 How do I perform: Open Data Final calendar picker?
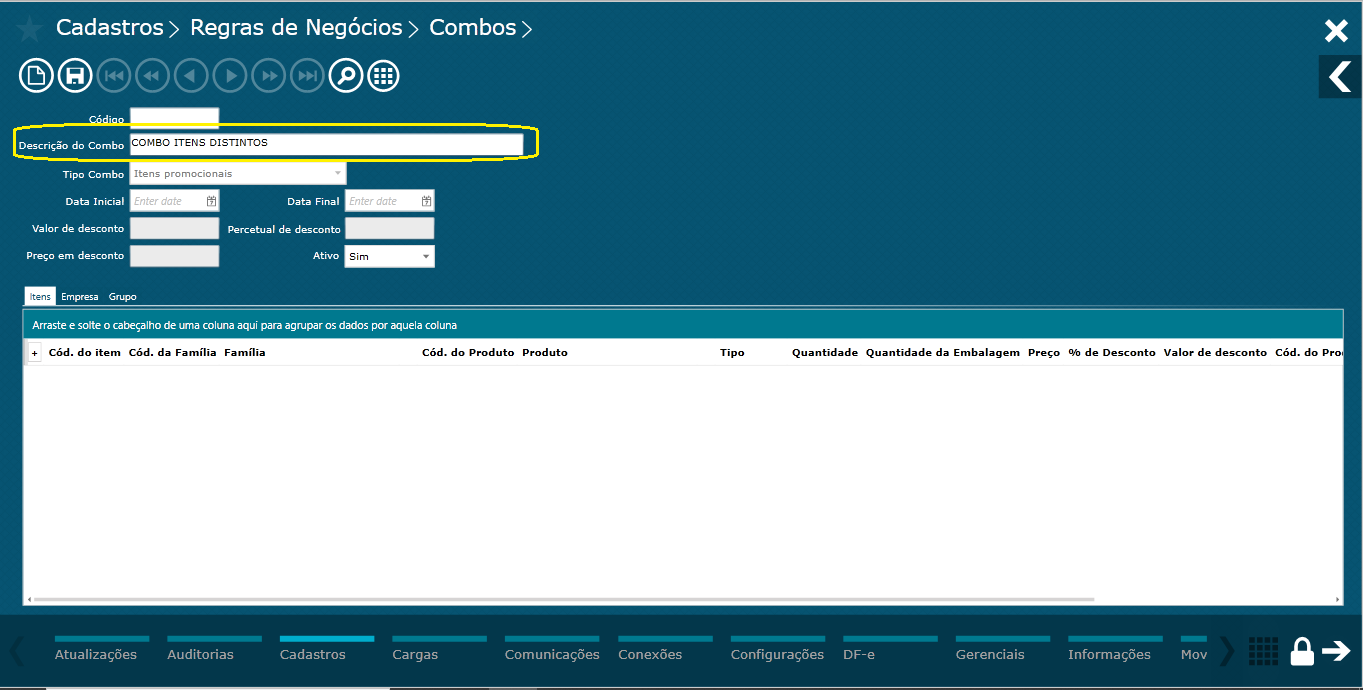pos(426,201)
